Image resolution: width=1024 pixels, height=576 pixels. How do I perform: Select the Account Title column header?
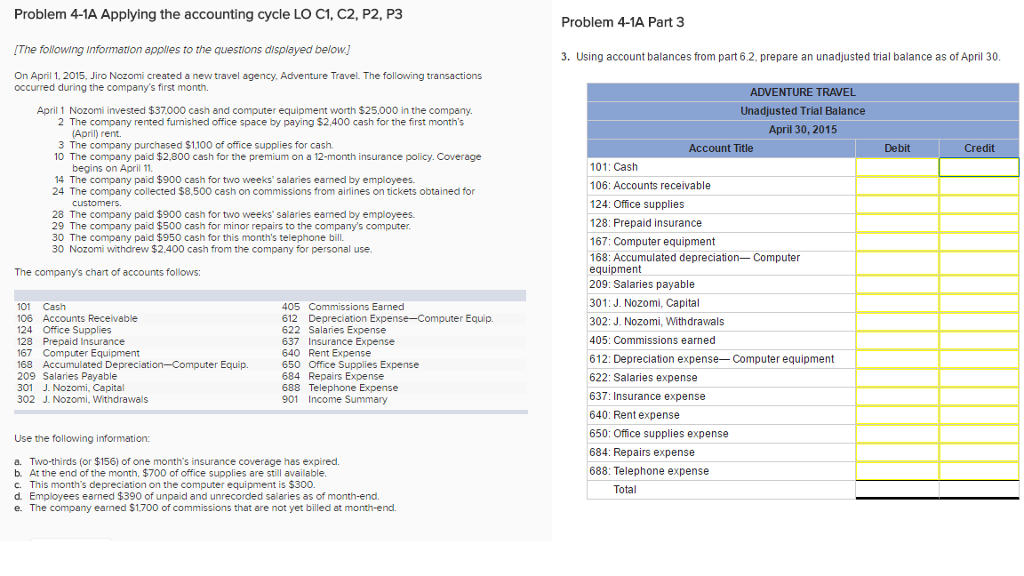pos(721,148)
